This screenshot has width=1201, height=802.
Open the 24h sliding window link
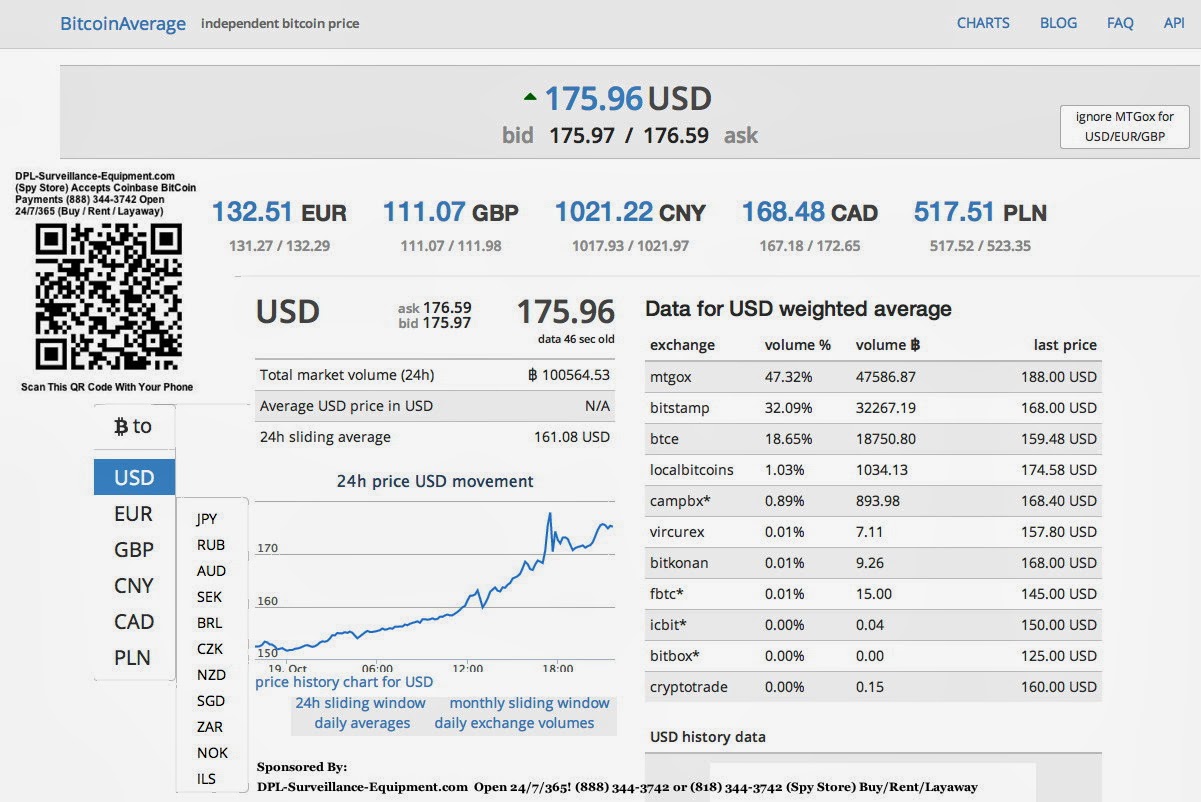pos(360,703)
